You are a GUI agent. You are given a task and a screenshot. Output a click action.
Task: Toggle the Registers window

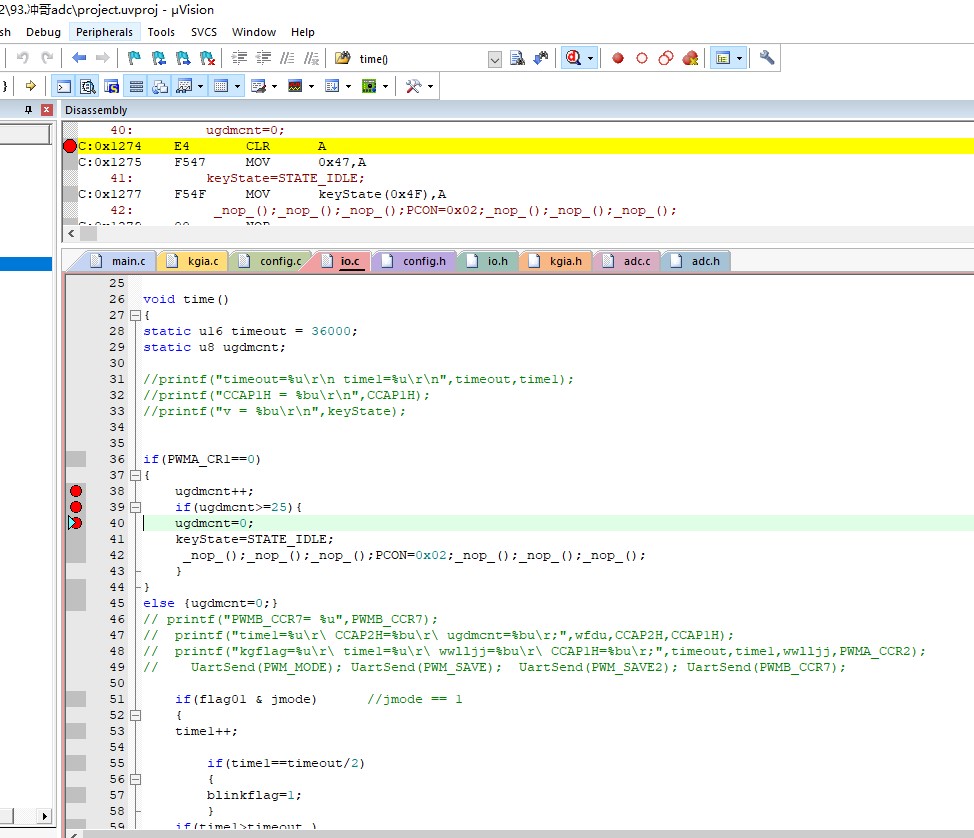point(136,86)
